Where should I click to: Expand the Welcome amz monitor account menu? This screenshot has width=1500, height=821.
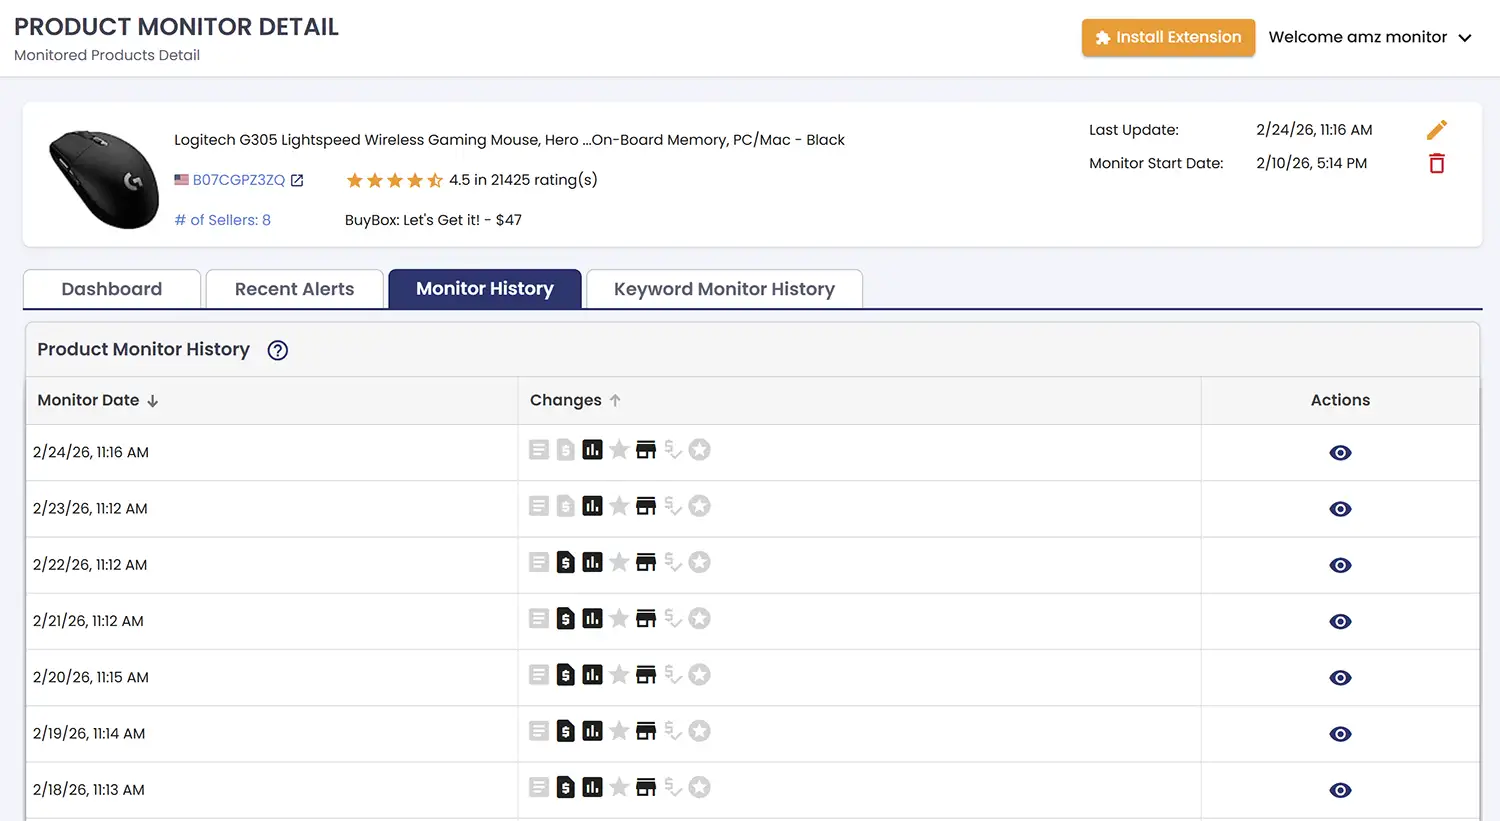tap(1368, 37)
